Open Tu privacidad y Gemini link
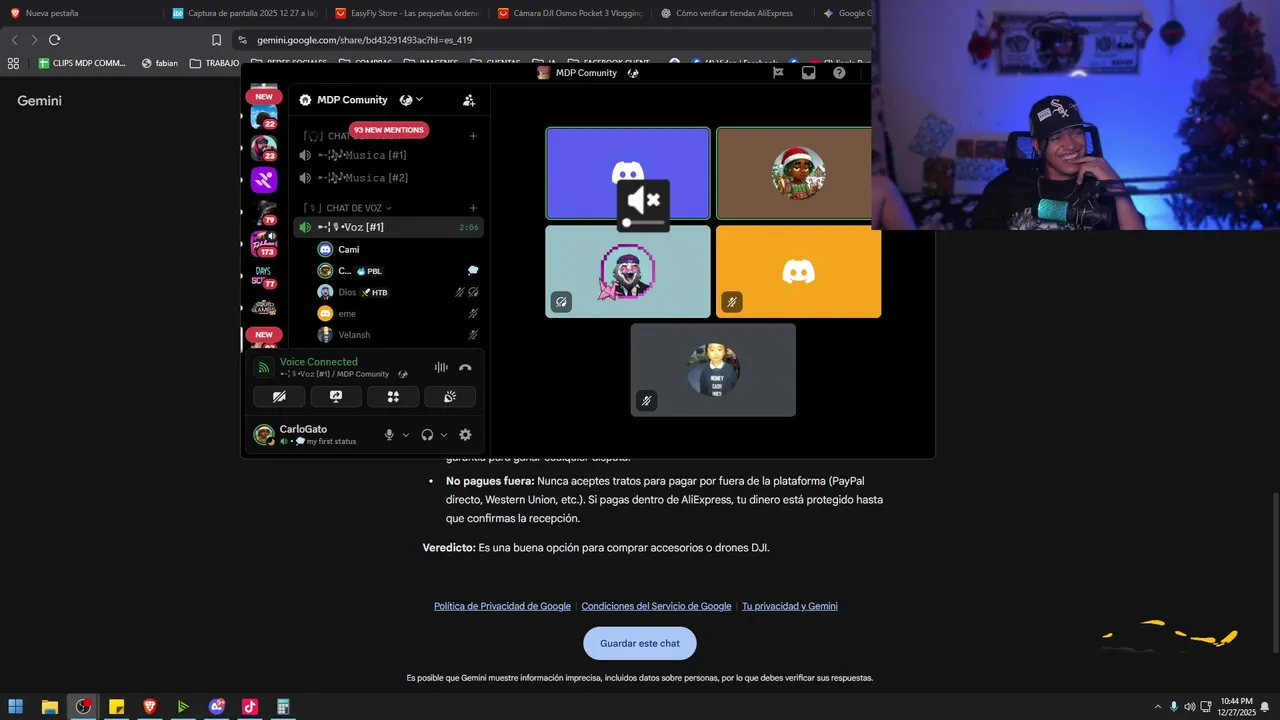Screen dimensions: 1280x720 point(790,606)
